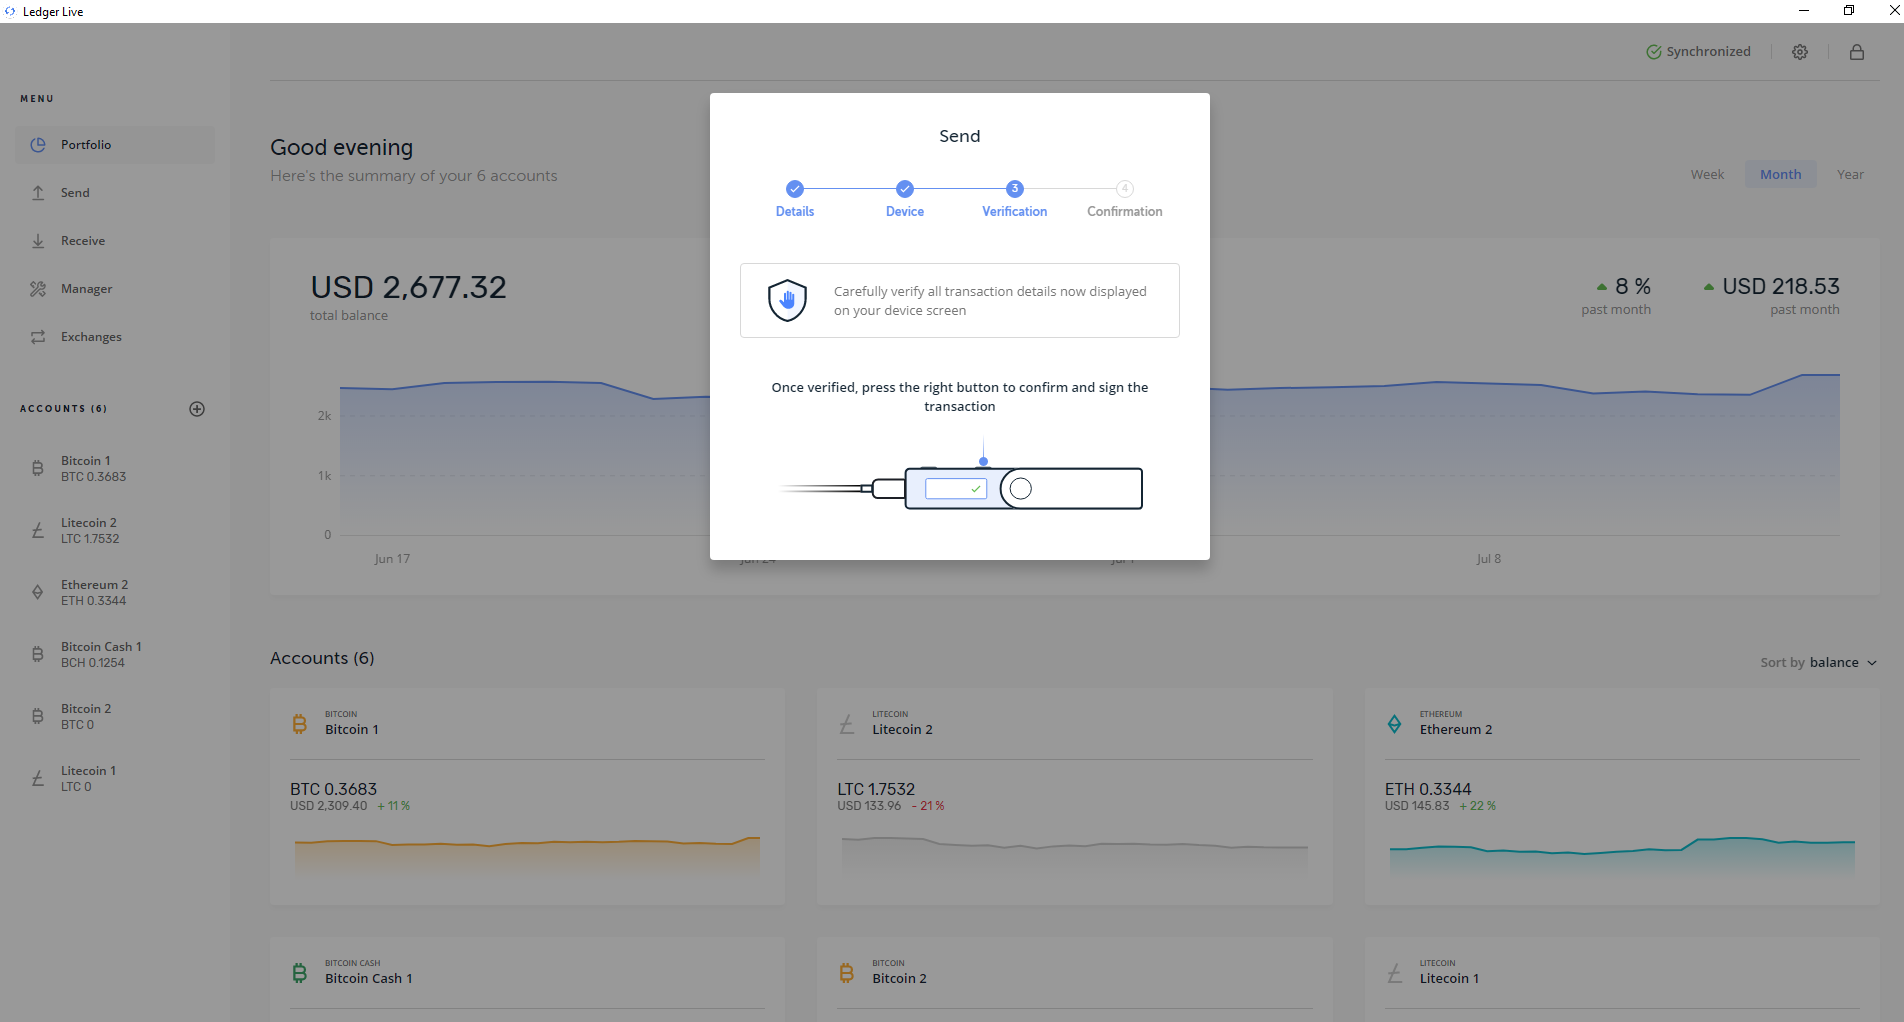
Task: Click the Details step in Send dialog
Action: coord(795,199)
